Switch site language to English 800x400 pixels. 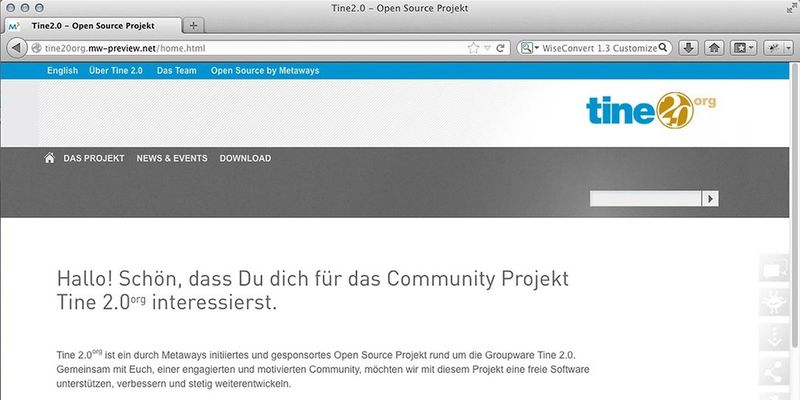click(62, 70)
